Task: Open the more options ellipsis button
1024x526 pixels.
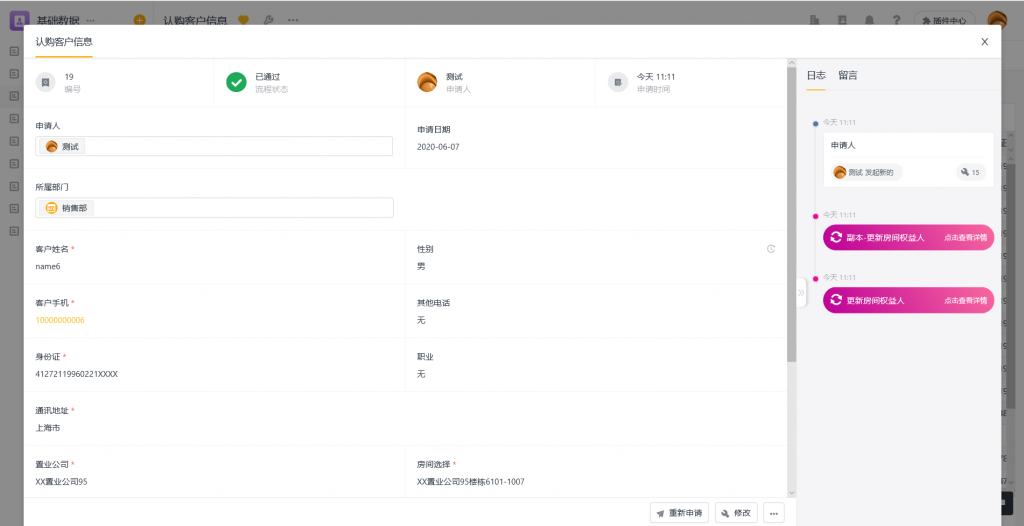Action: click(773, 513)
